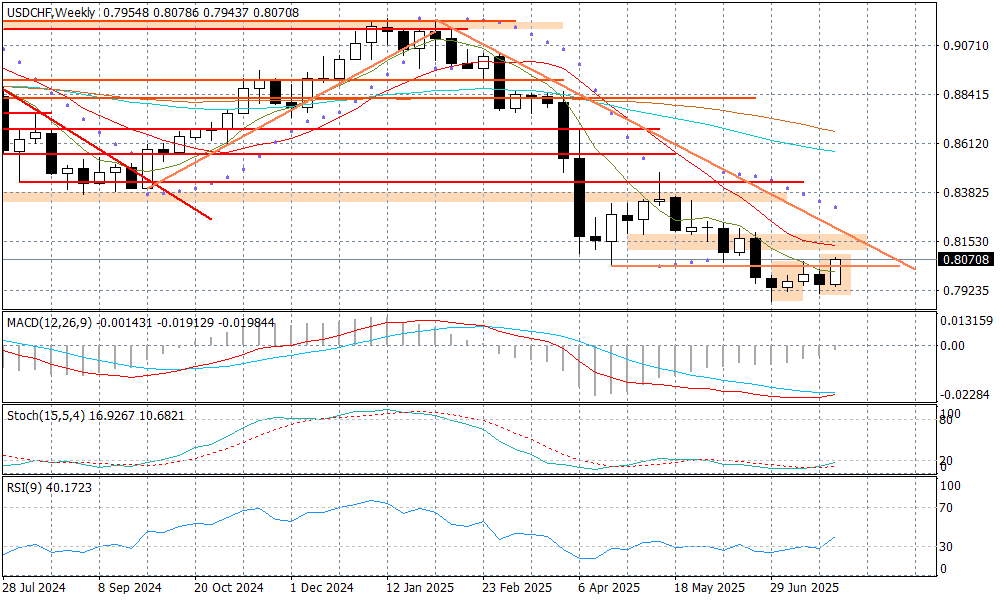Click the 6 Apr 2025 date label
The width and height of the screenshot is (1000, 600).
[609, 587]
